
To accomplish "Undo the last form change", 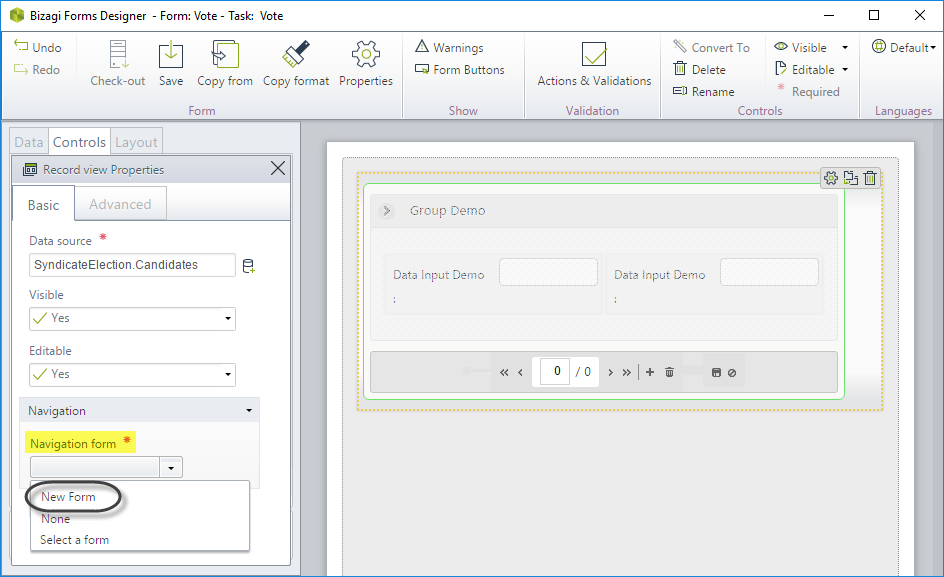I will coord(37,48).
